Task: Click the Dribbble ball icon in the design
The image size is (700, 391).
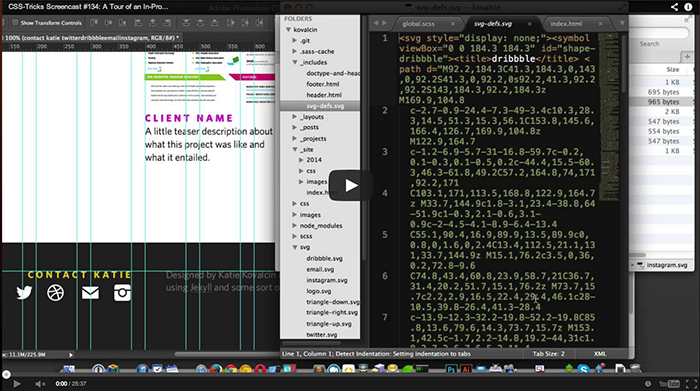Action: (x=55, y=293)
